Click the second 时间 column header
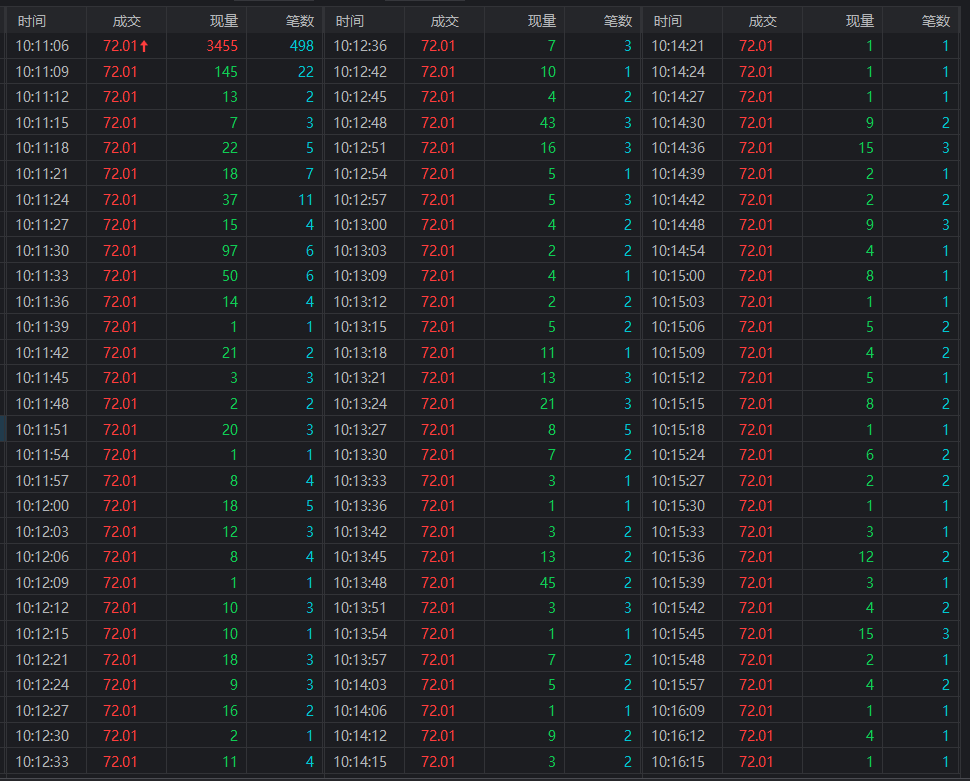This screenshot has width=970, height=781. coord(350,21)
